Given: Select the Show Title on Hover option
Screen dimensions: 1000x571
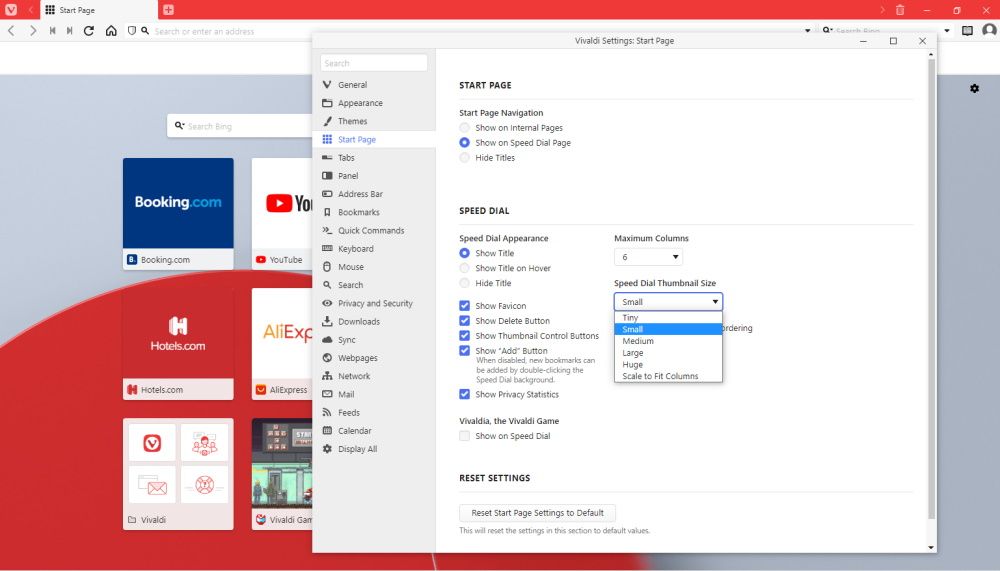Looking at the screenshot, I should (x=464, y=268).
